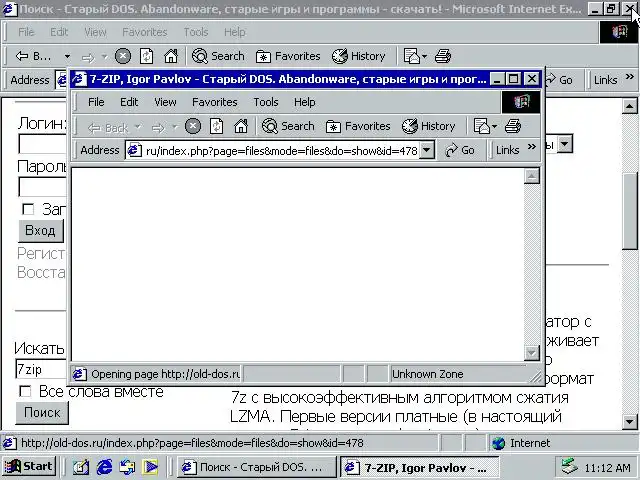Expand Links chevron in background Поиск window

point(629,76)
